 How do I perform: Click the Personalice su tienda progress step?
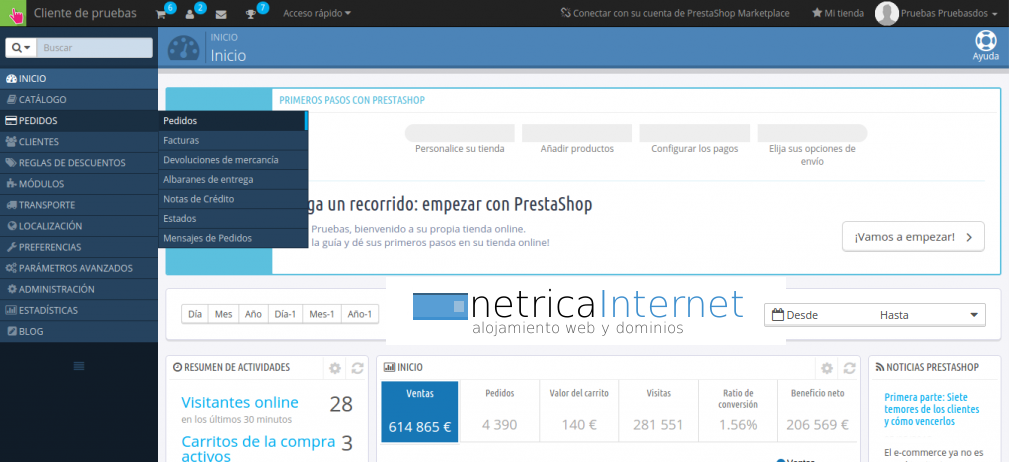point(459,140)
